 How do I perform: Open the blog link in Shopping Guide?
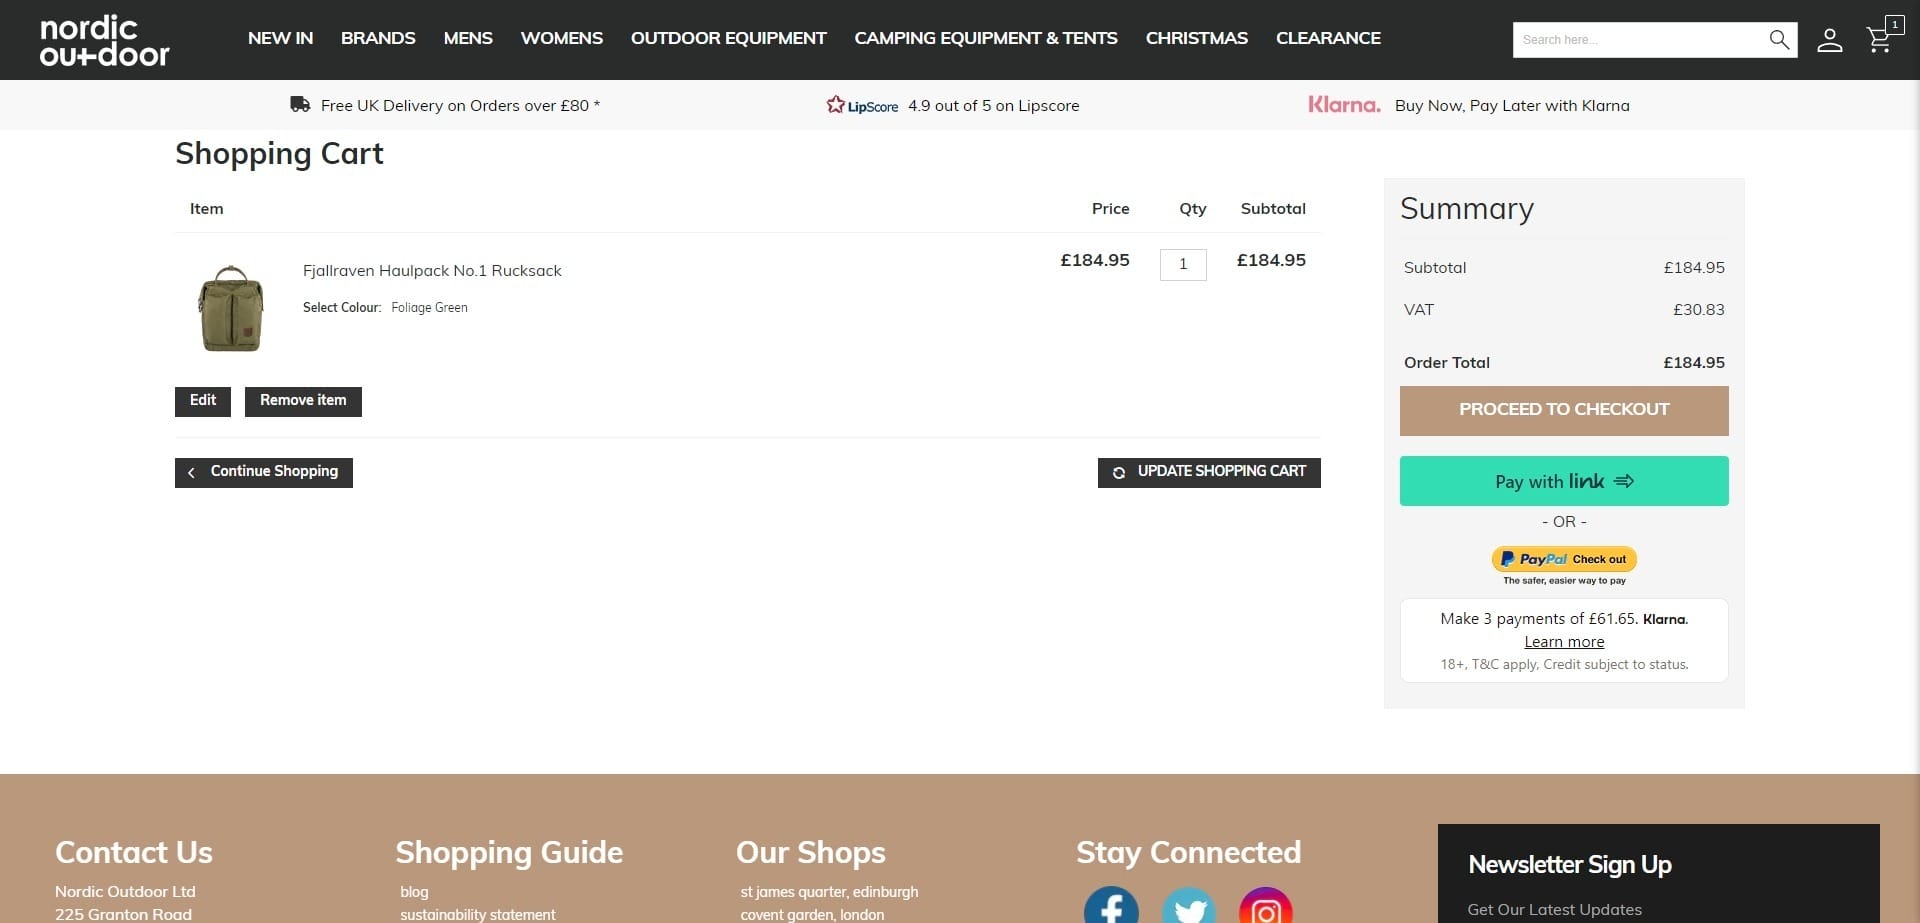(x=414, y=892)
